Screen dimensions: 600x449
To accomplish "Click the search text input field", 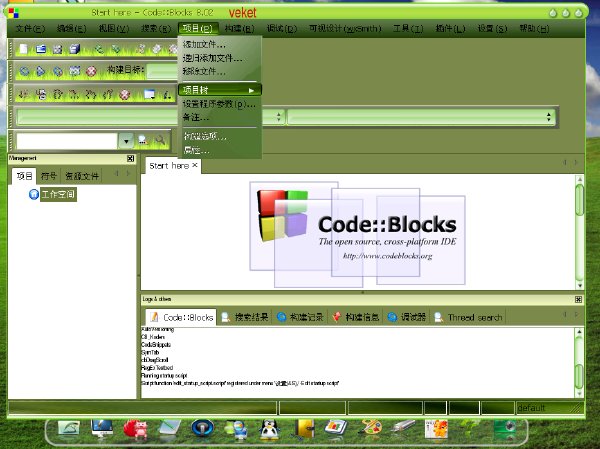I will (66, 141).
